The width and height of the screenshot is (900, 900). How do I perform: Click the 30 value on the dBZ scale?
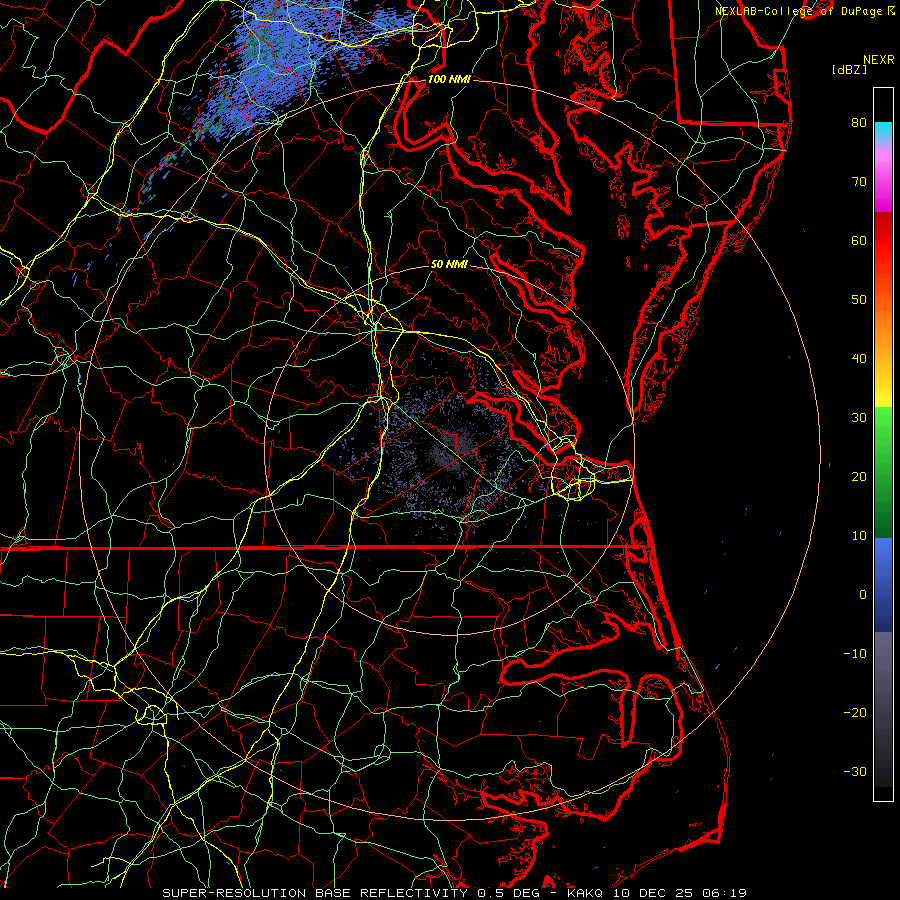(859, 418)
